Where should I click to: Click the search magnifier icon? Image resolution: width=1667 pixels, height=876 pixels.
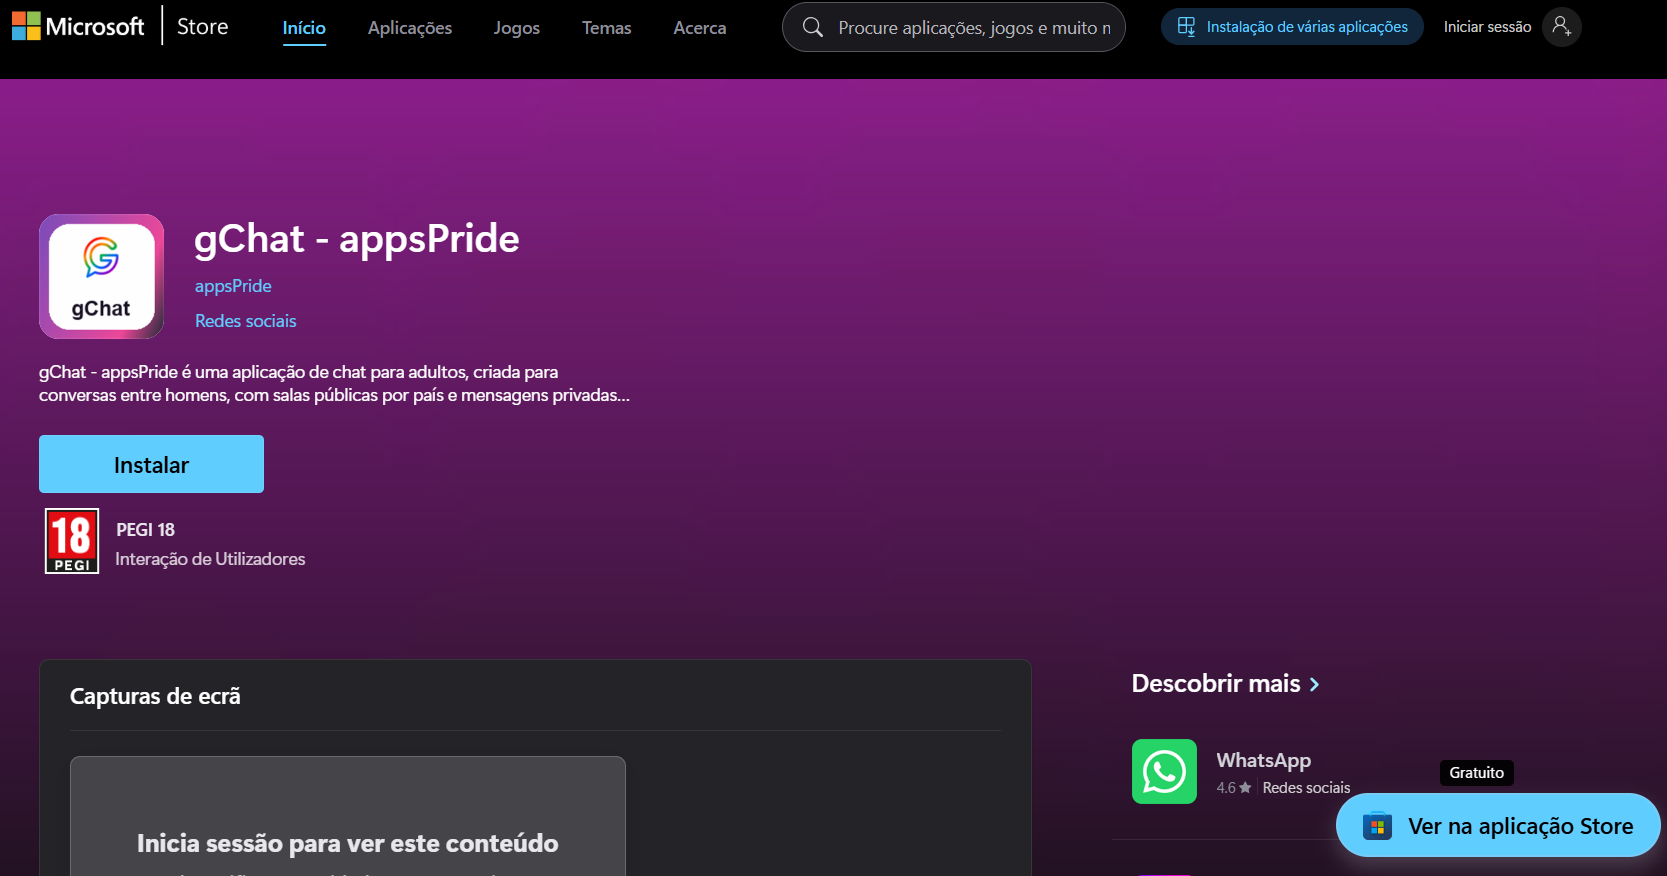(x=813, y=27)
